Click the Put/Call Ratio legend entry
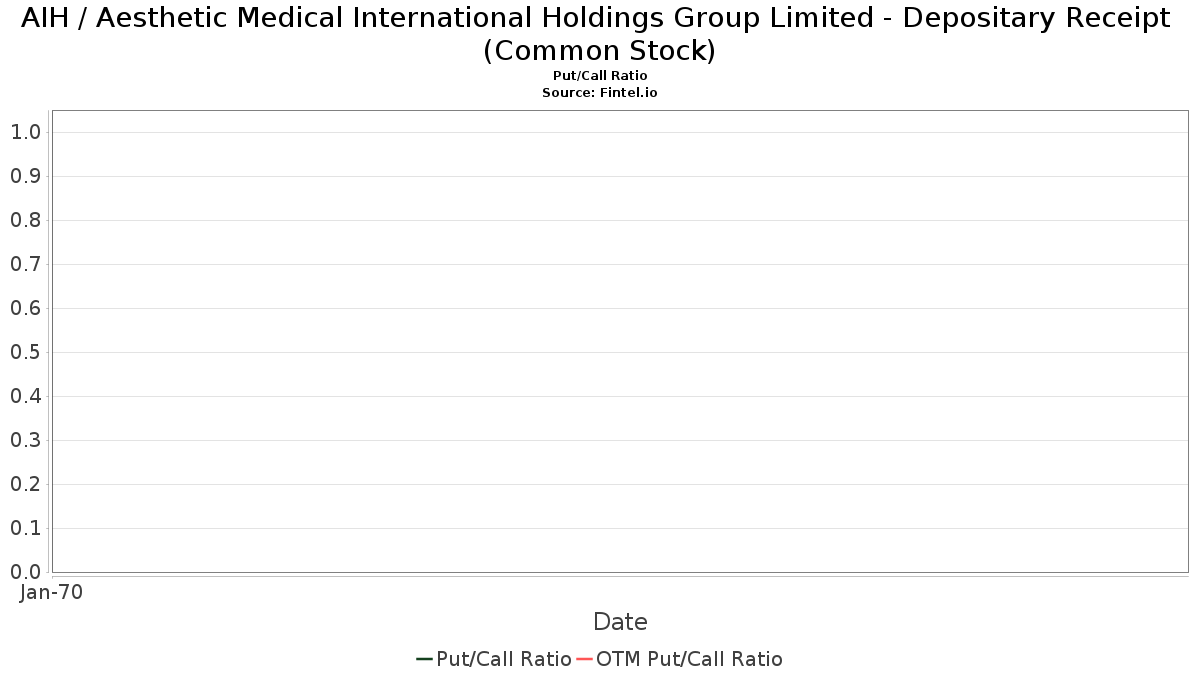 494,659
